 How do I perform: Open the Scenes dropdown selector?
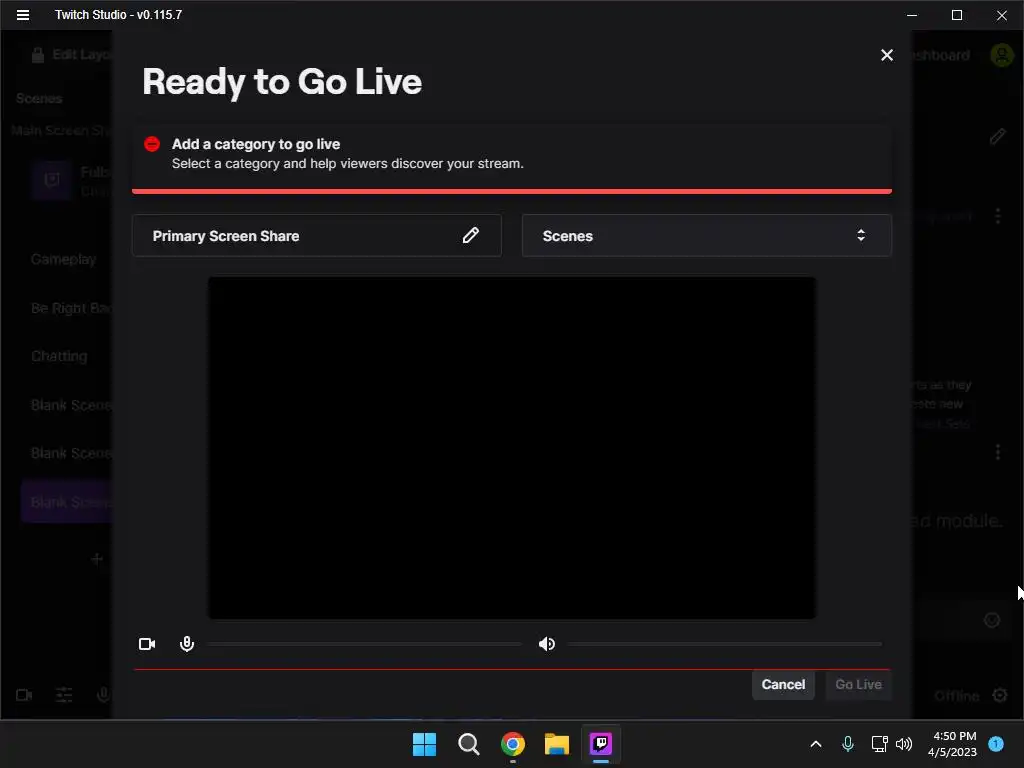pyautogui.click(x=707, y=235)
